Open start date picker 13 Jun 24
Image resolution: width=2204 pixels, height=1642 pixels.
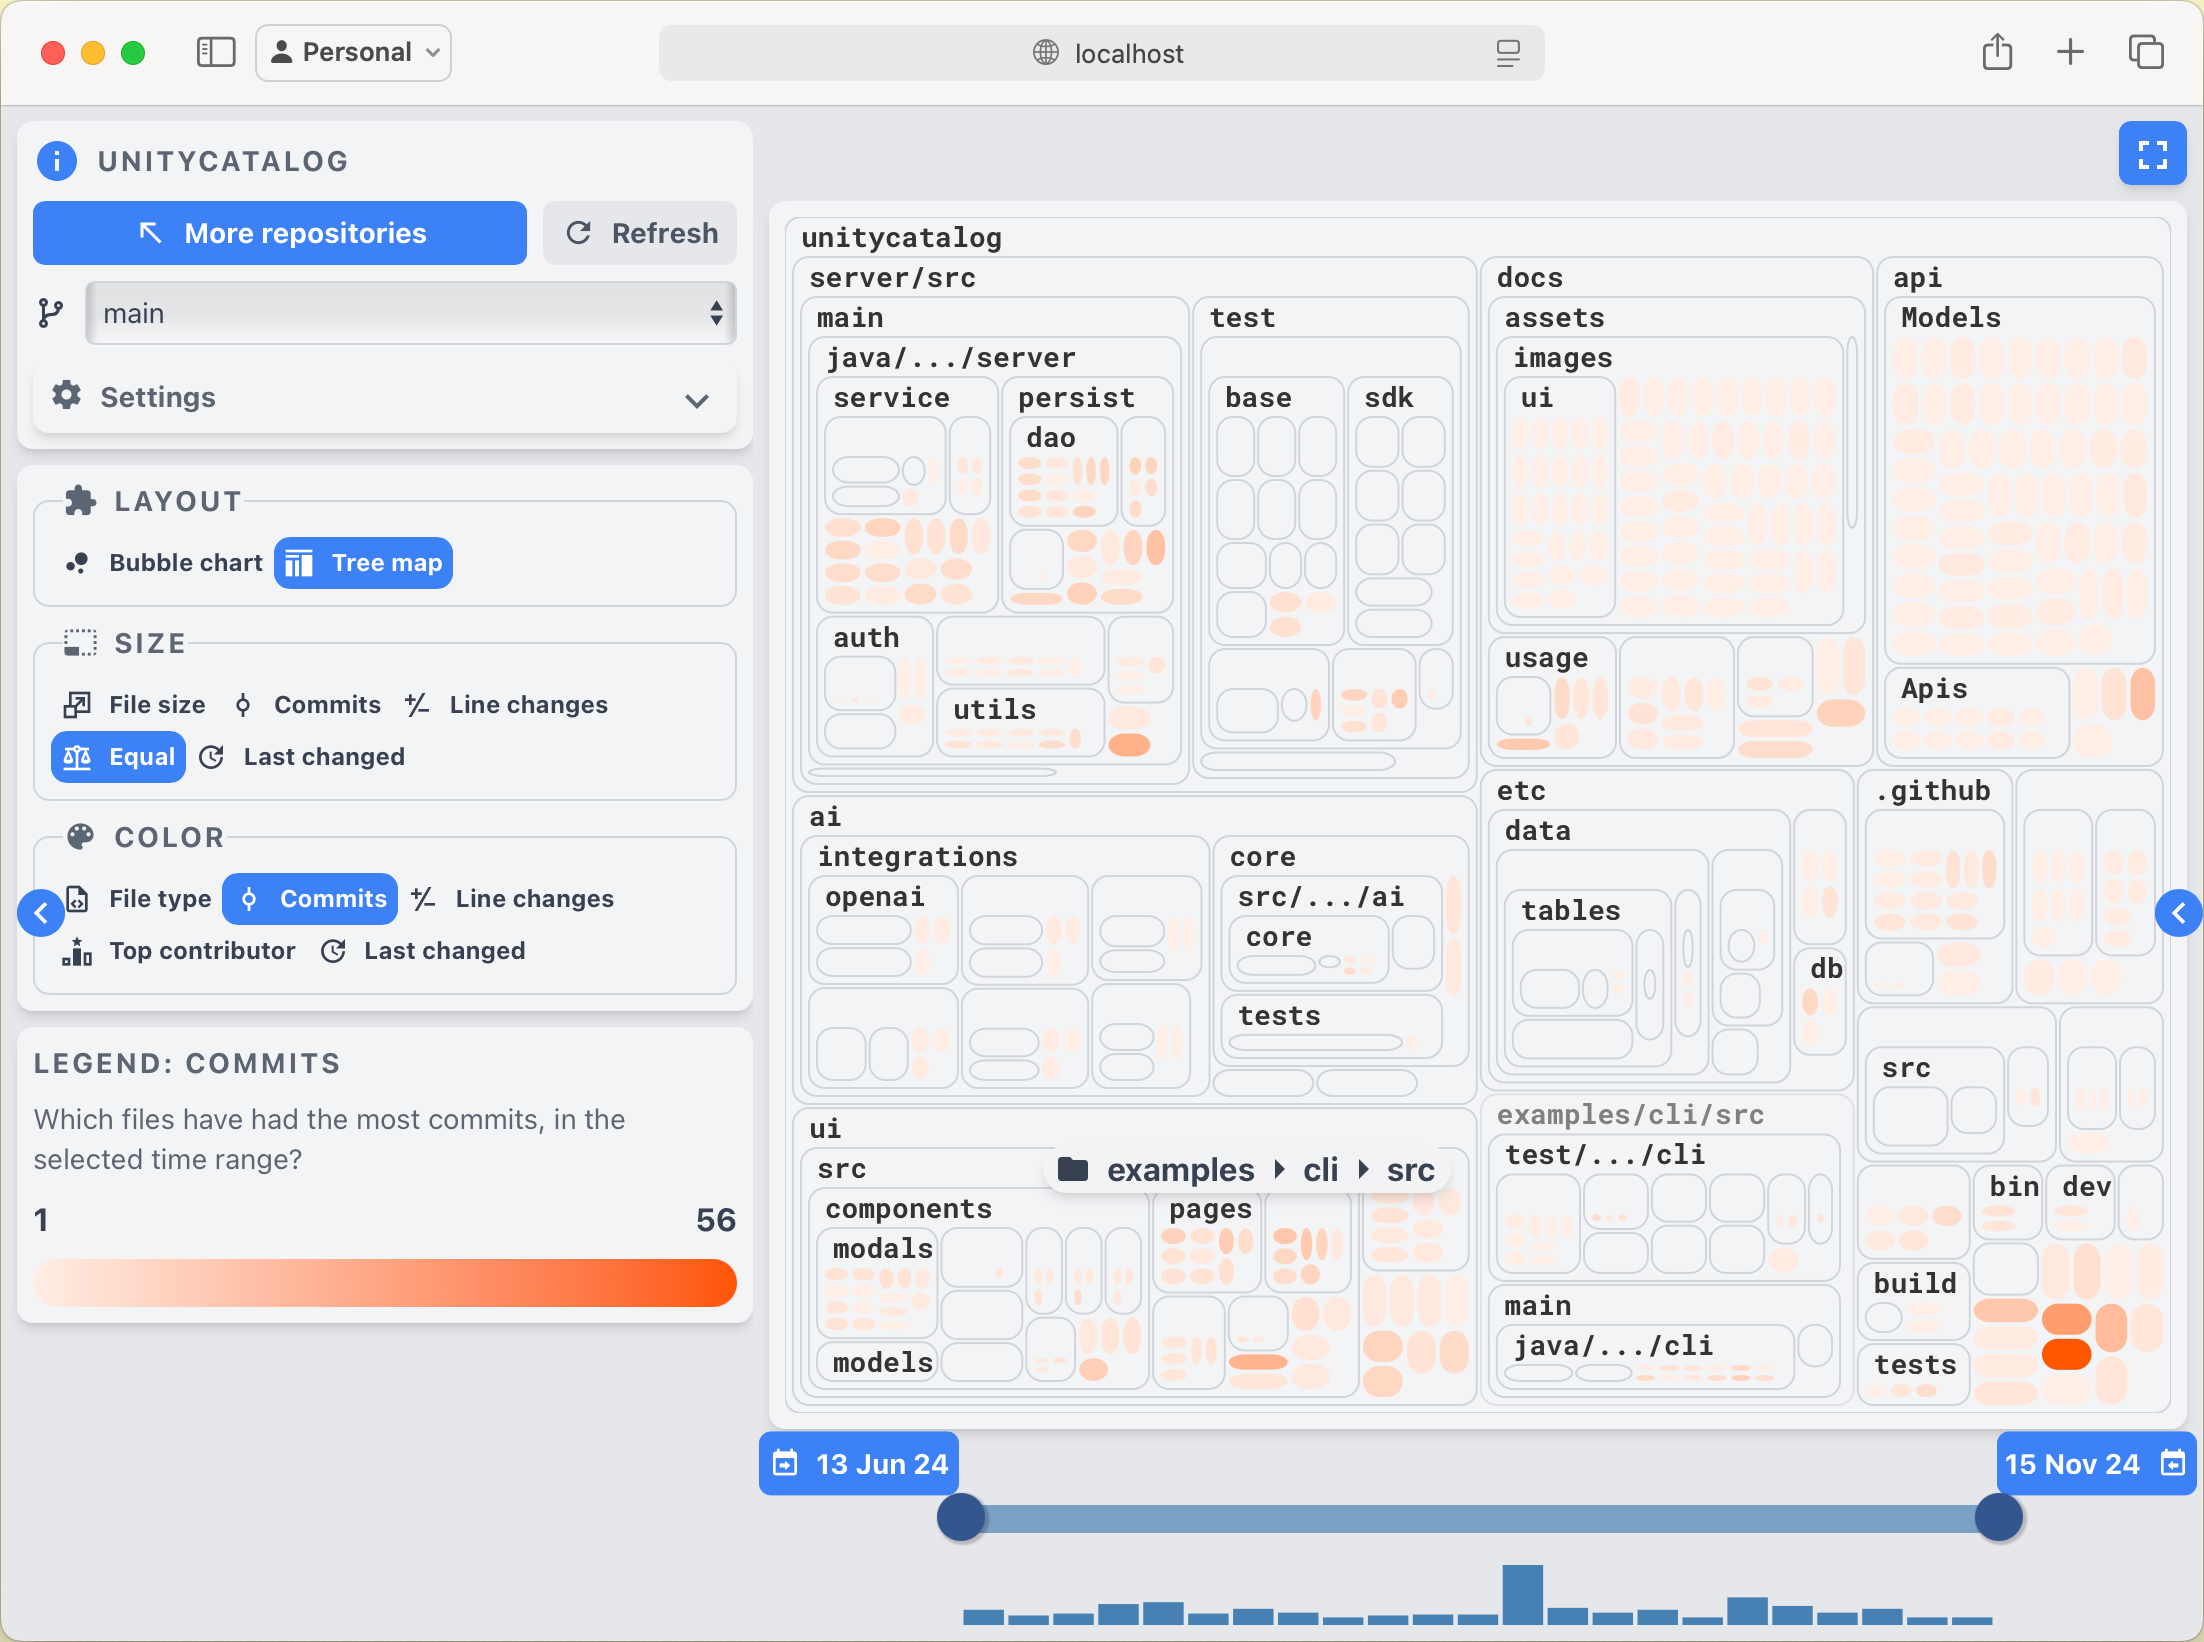859,1464
